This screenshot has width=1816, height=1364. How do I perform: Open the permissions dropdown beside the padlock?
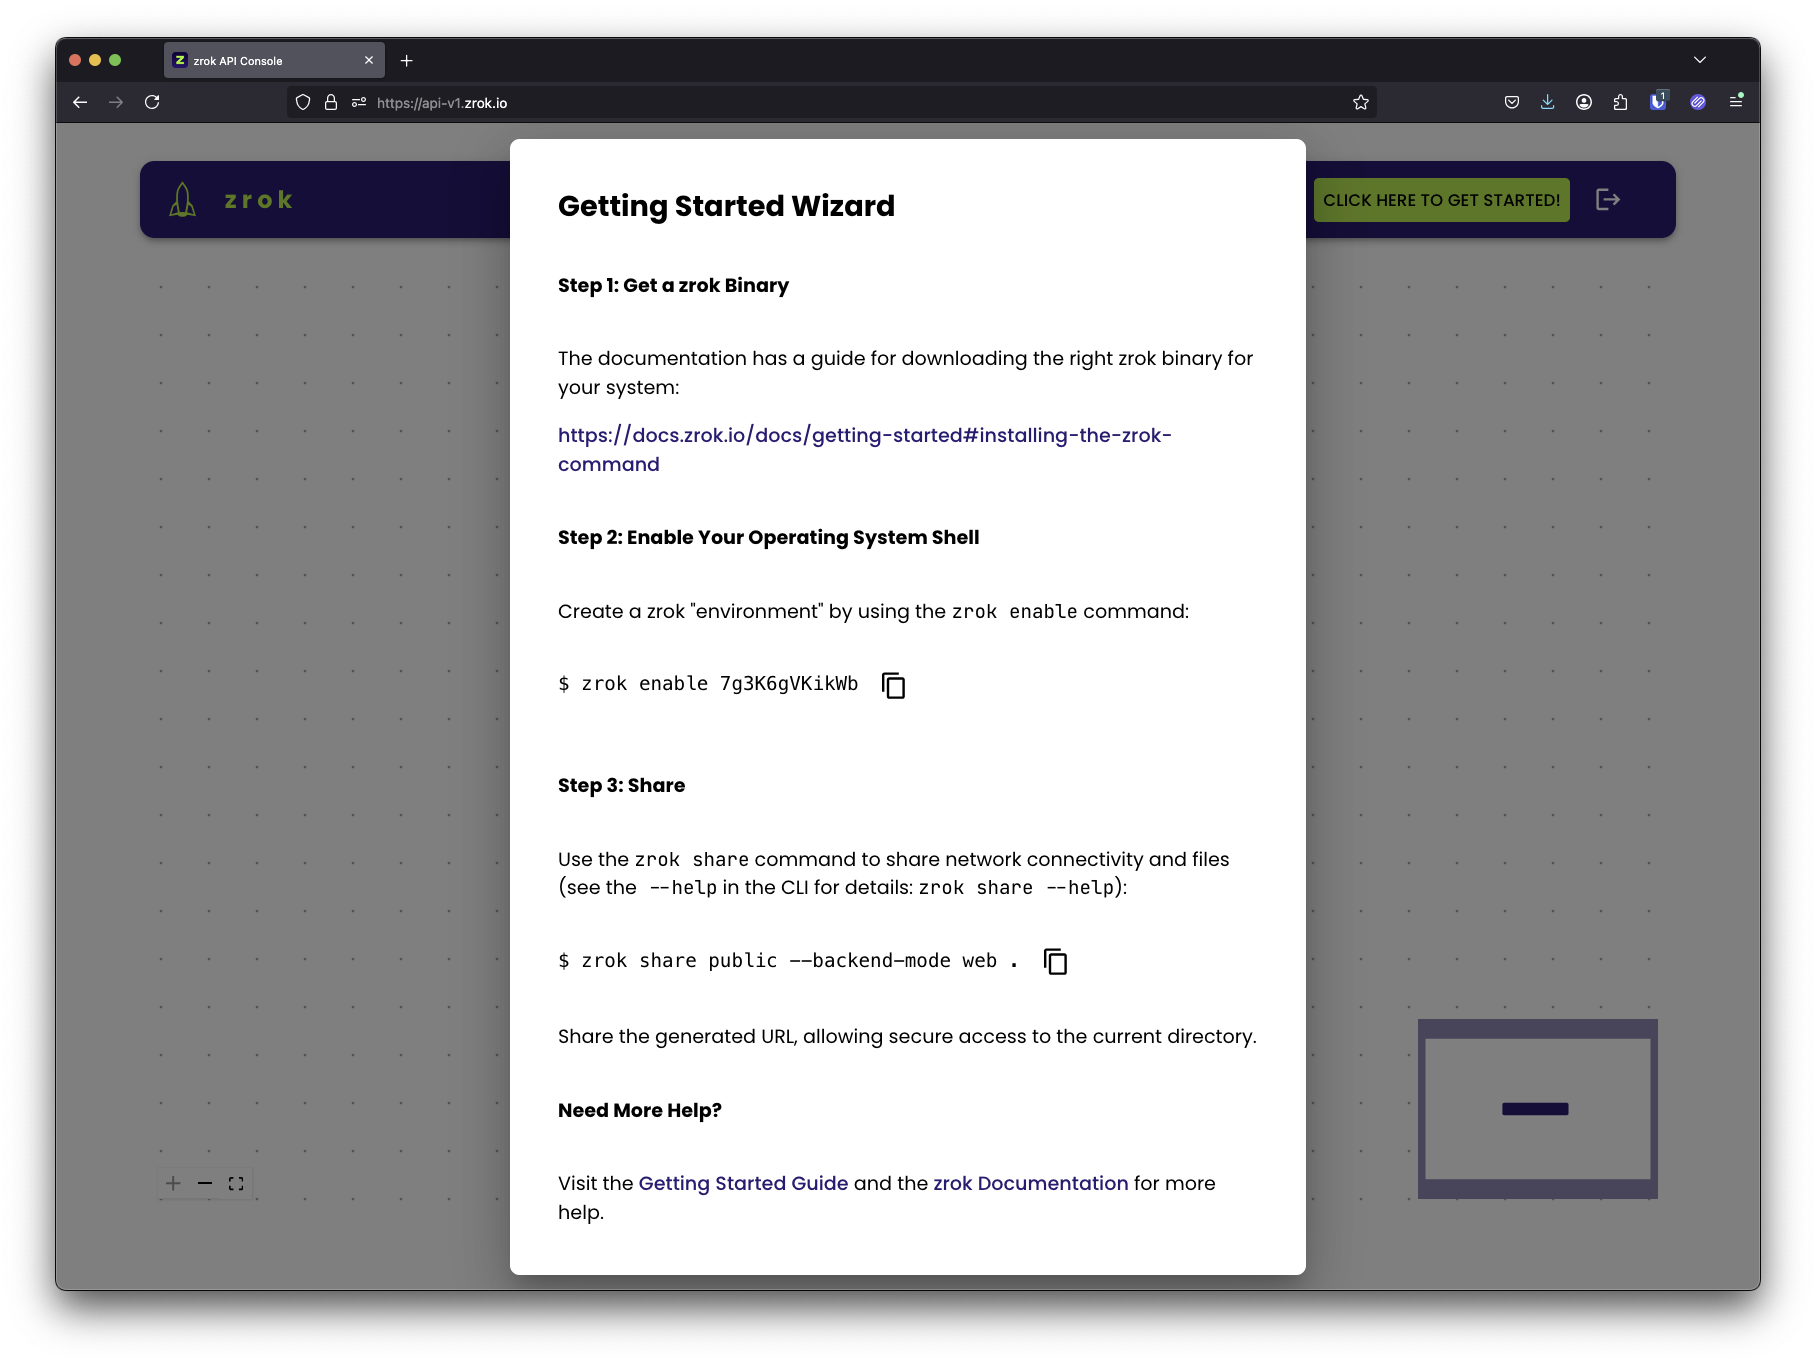(x=357, y=102)
